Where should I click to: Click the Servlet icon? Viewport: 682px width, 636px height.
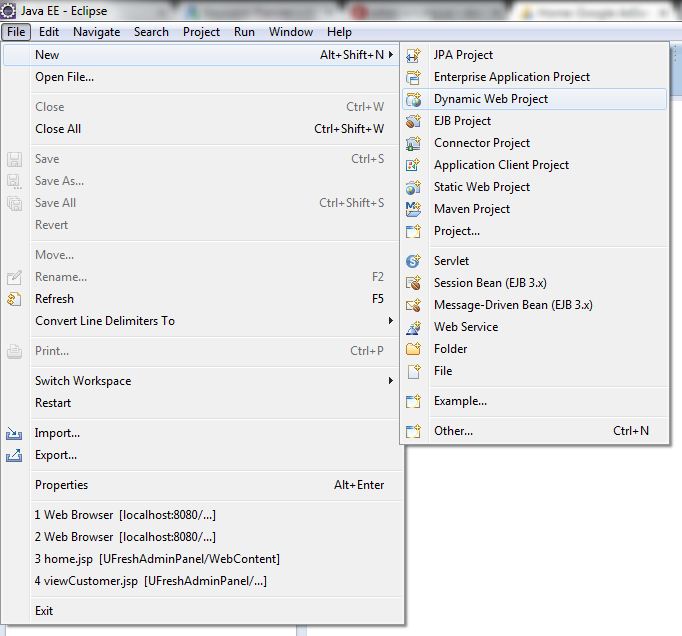point(413,261)
